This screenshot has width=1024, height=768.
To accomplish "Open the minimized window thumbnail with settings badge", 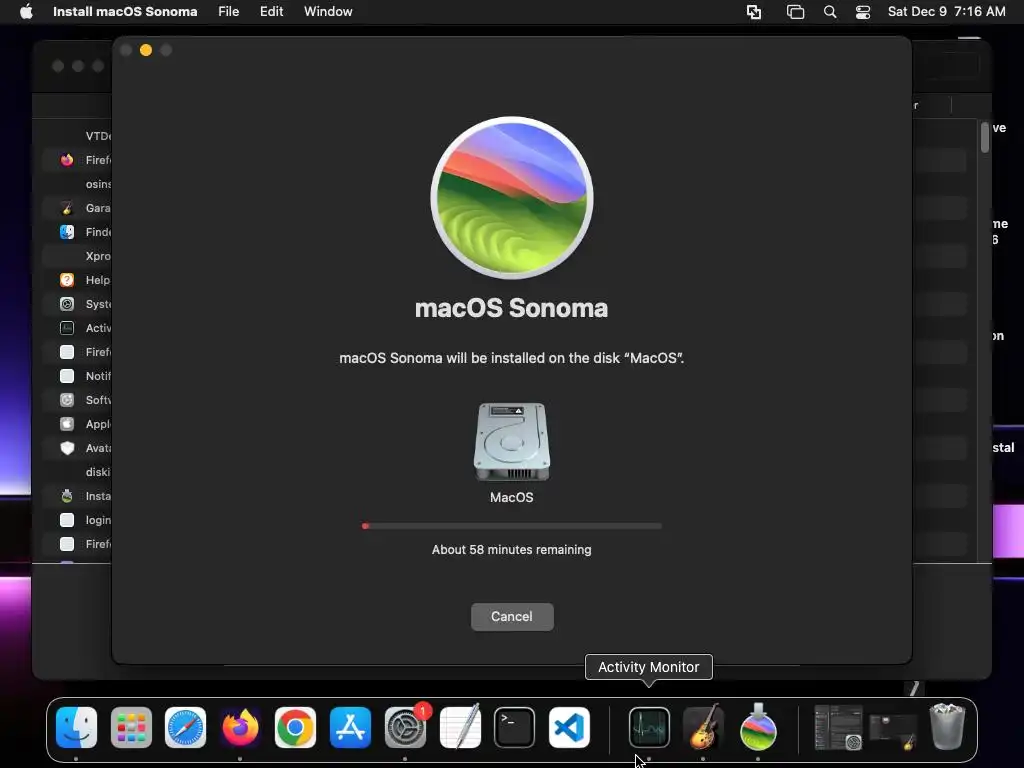I will click(x=839, y=727).
